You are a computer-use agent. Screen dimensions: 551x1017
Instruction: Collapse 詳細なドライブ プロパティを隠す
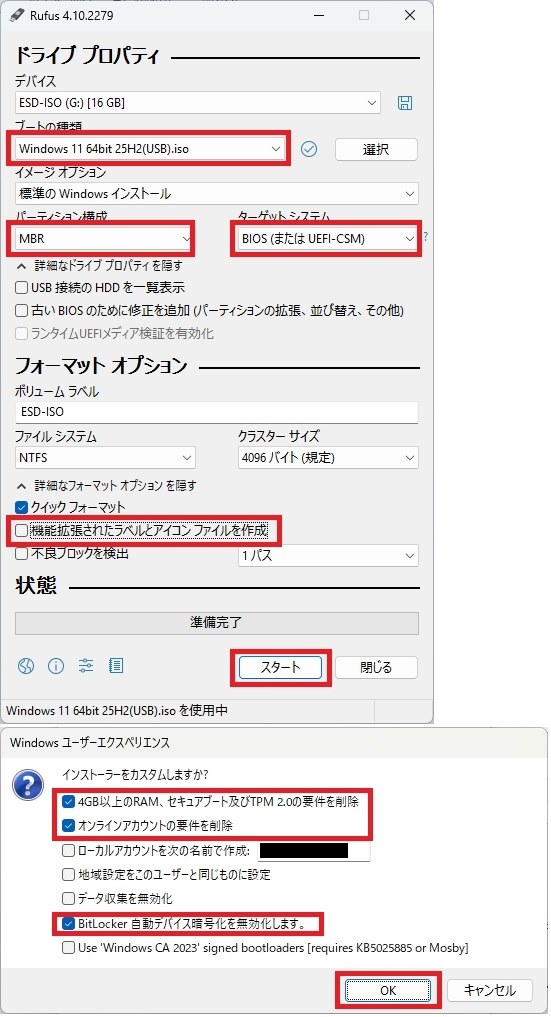100,265
